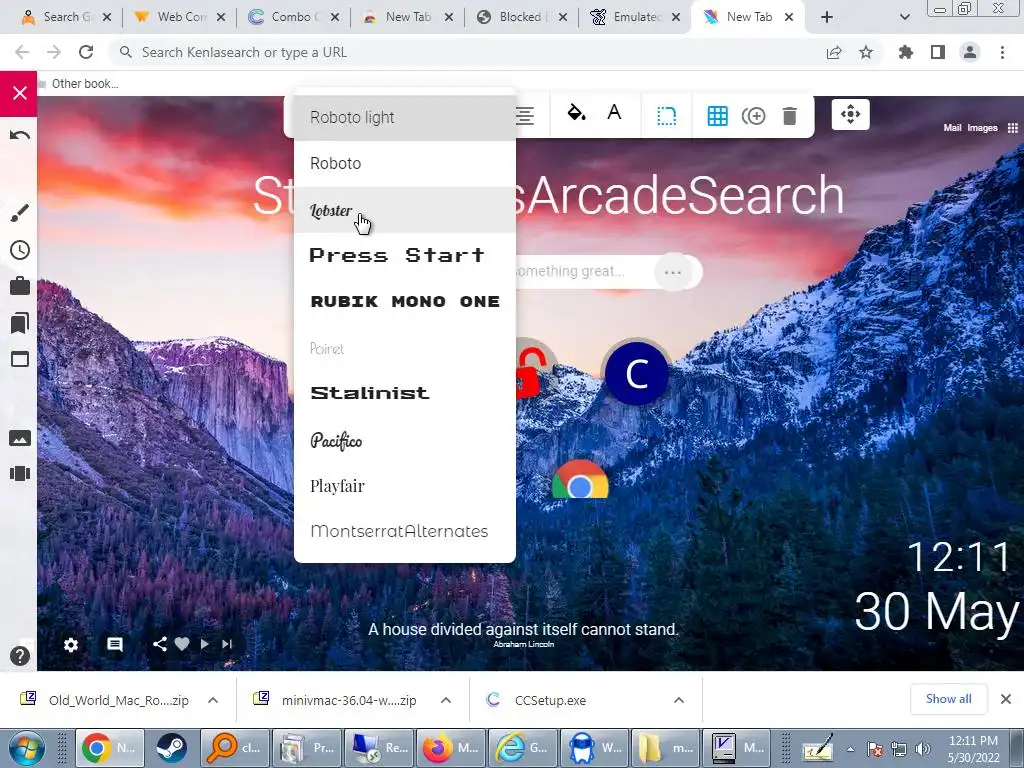
Task: Open the blue C shortcut tile
Action: point(637,374)
